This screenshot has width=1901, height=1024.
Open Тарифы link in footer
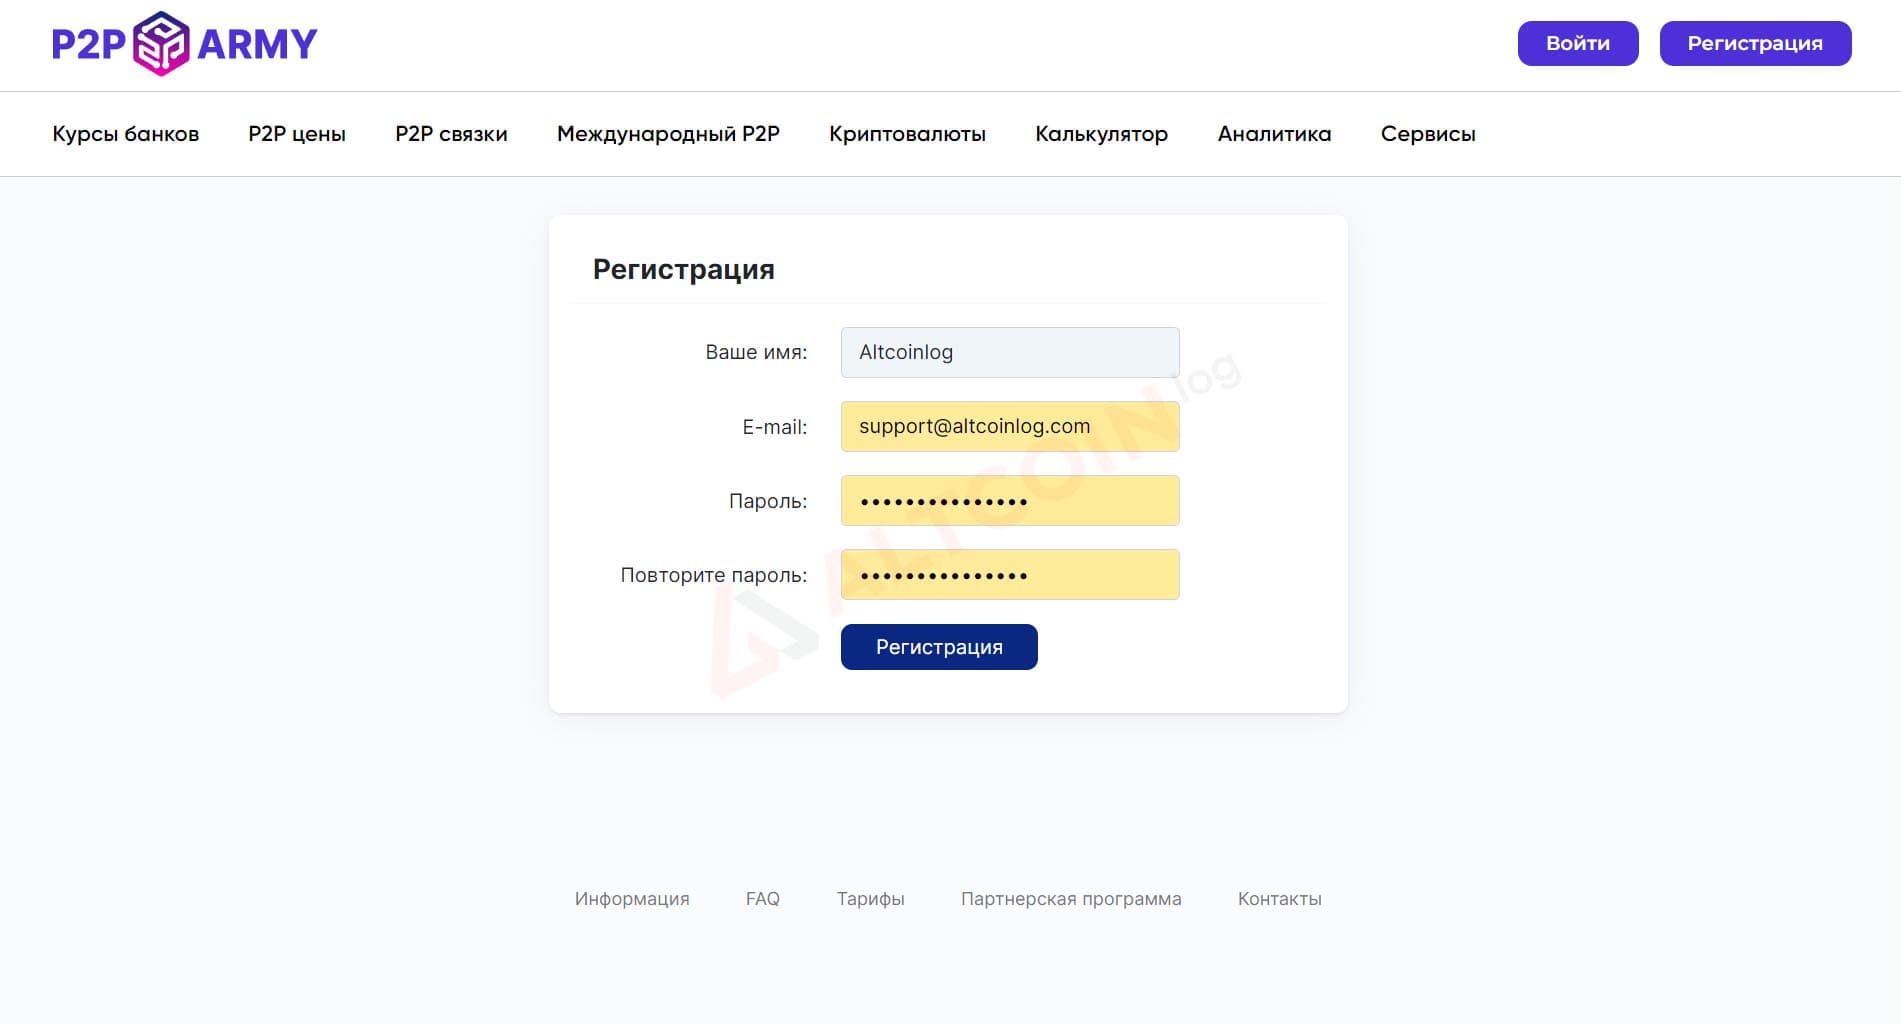(x=871, y=899)
